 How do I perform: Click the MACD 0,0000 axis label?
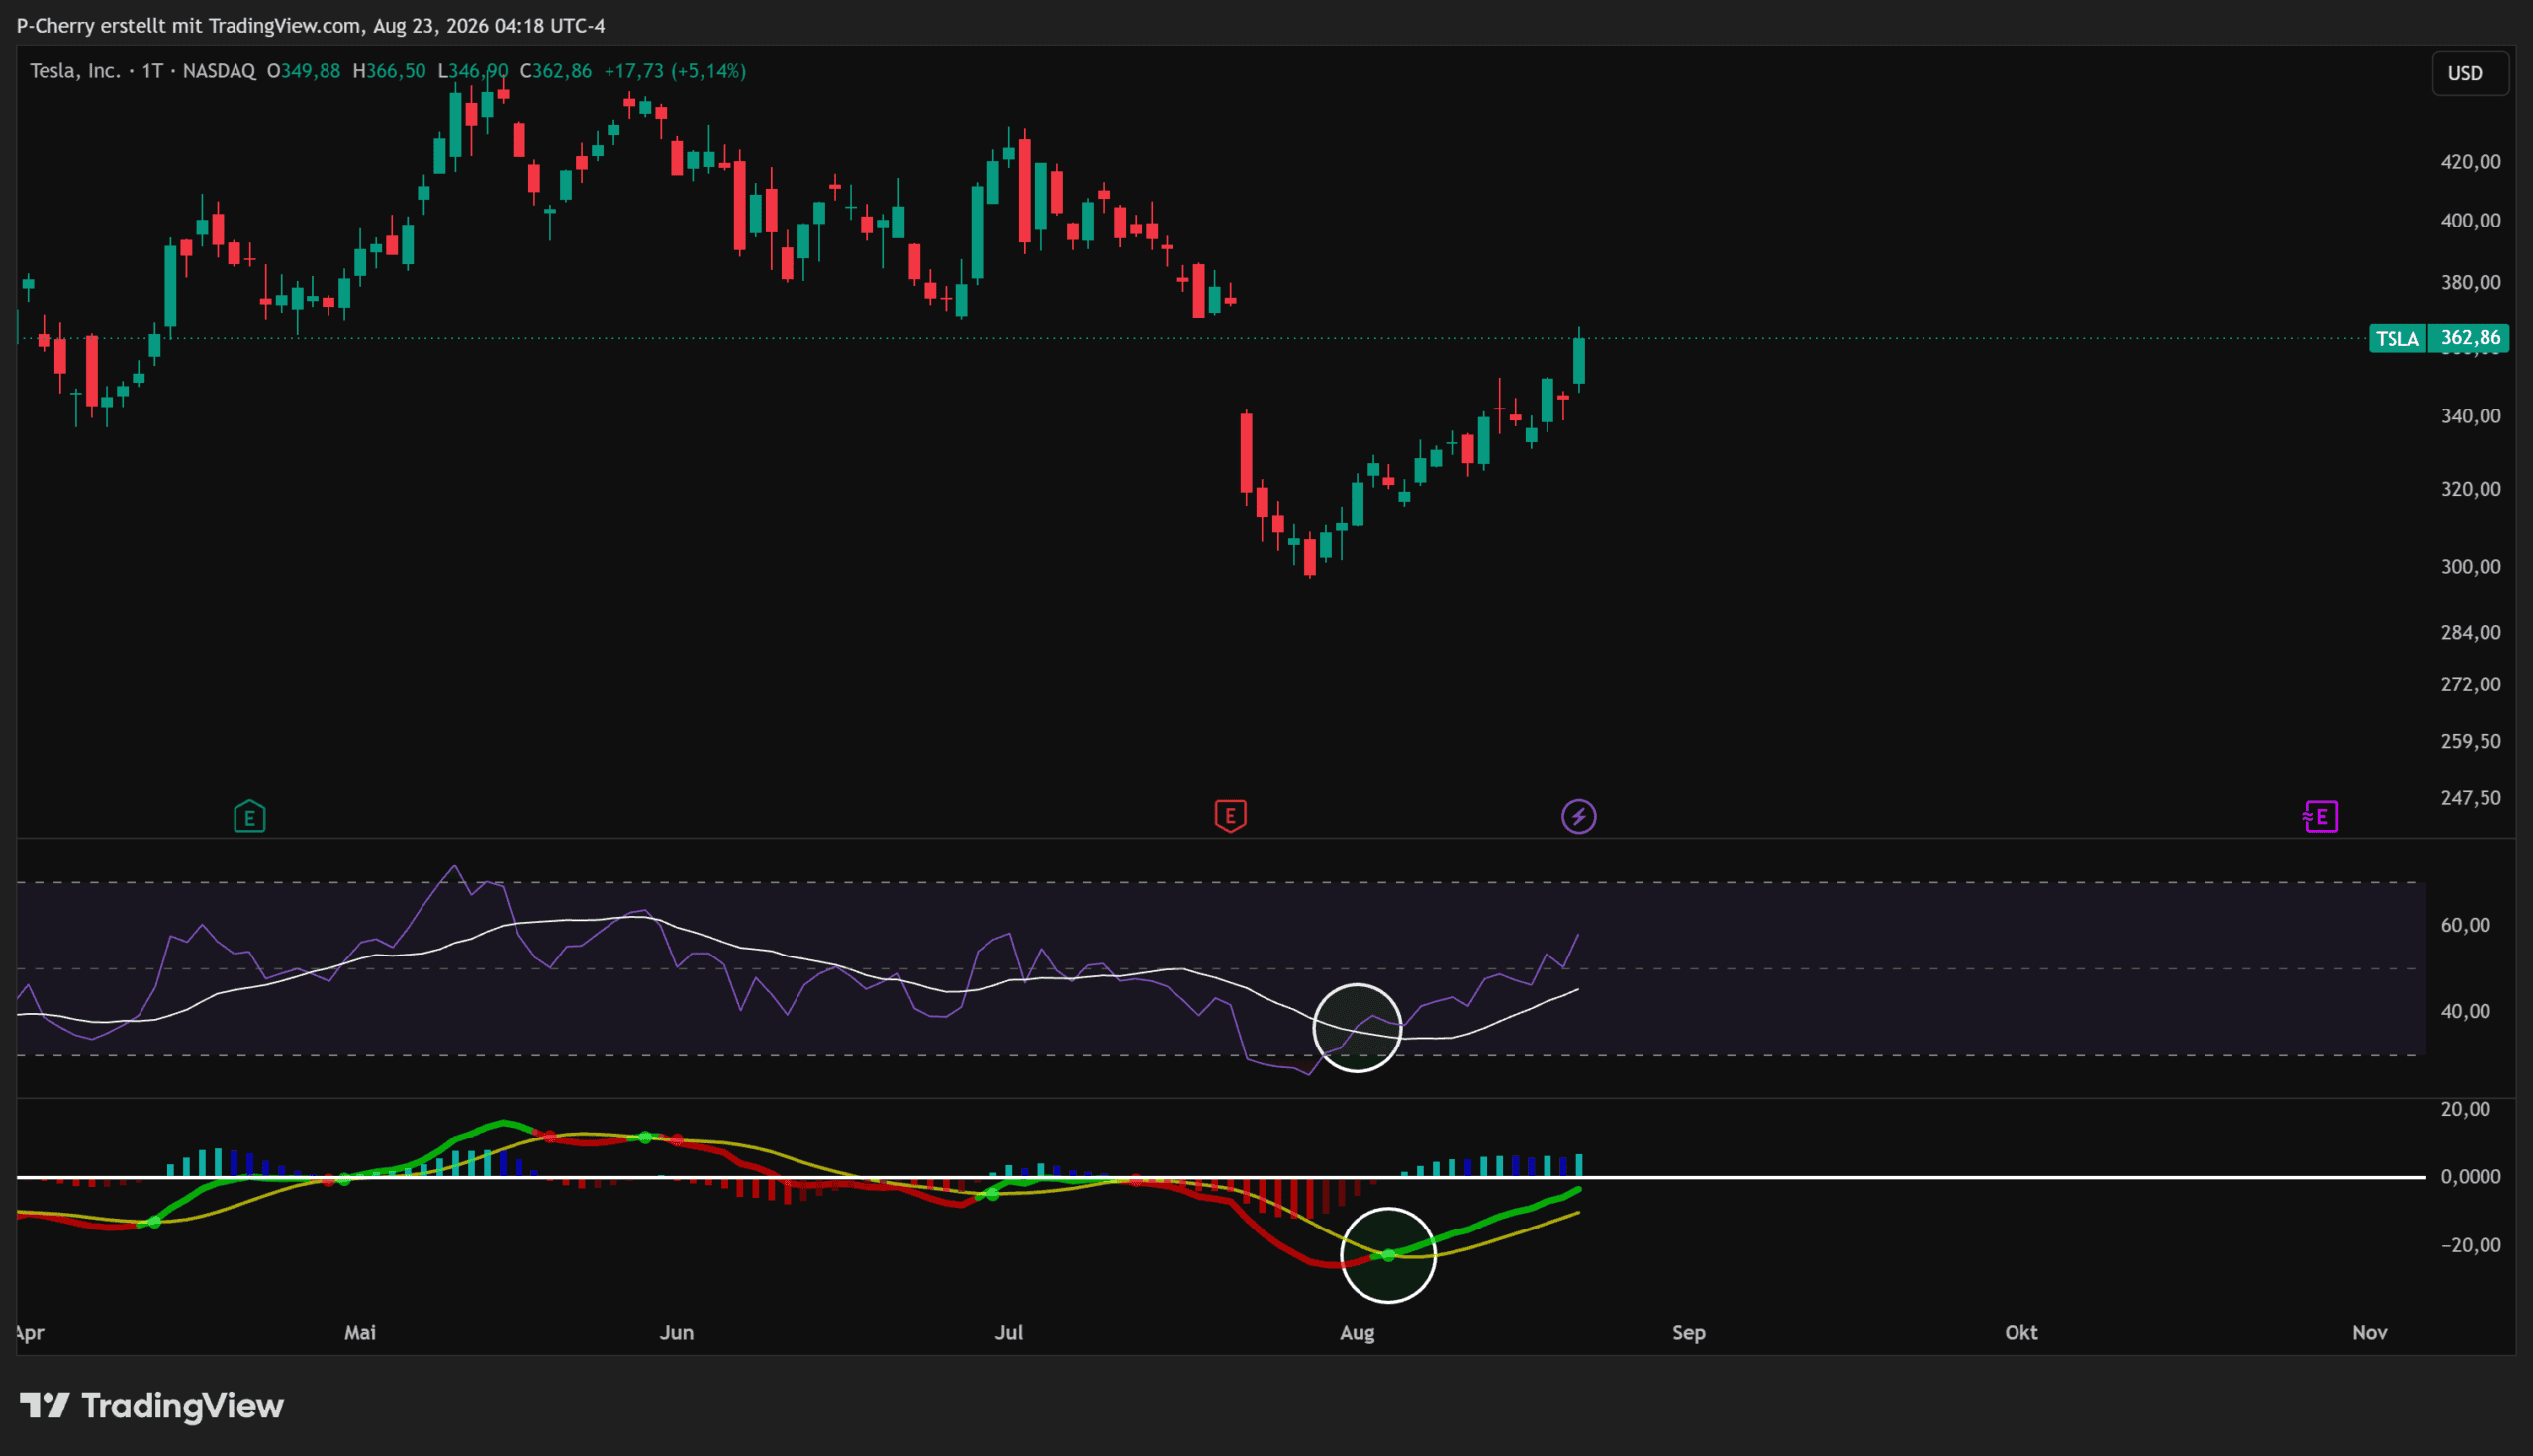[x=2470, y=1177]
